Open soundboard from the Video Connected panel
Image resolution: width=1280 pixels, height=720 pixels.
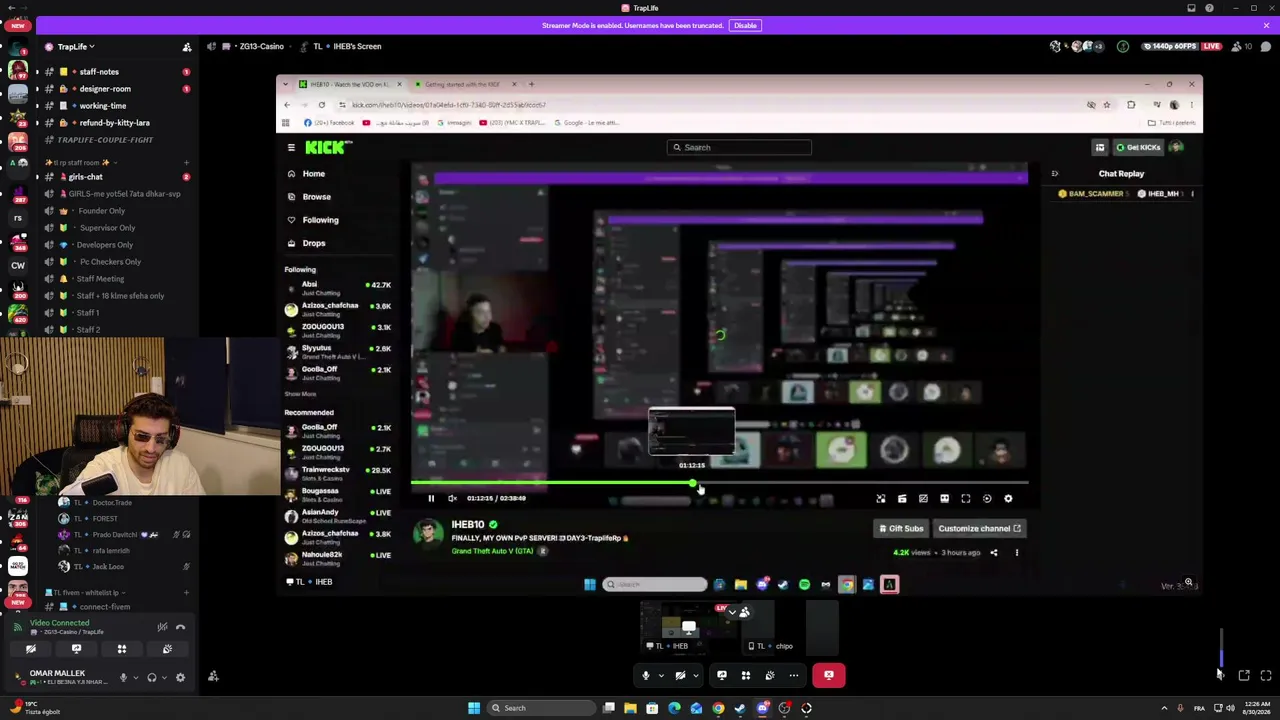coord(167,649)
